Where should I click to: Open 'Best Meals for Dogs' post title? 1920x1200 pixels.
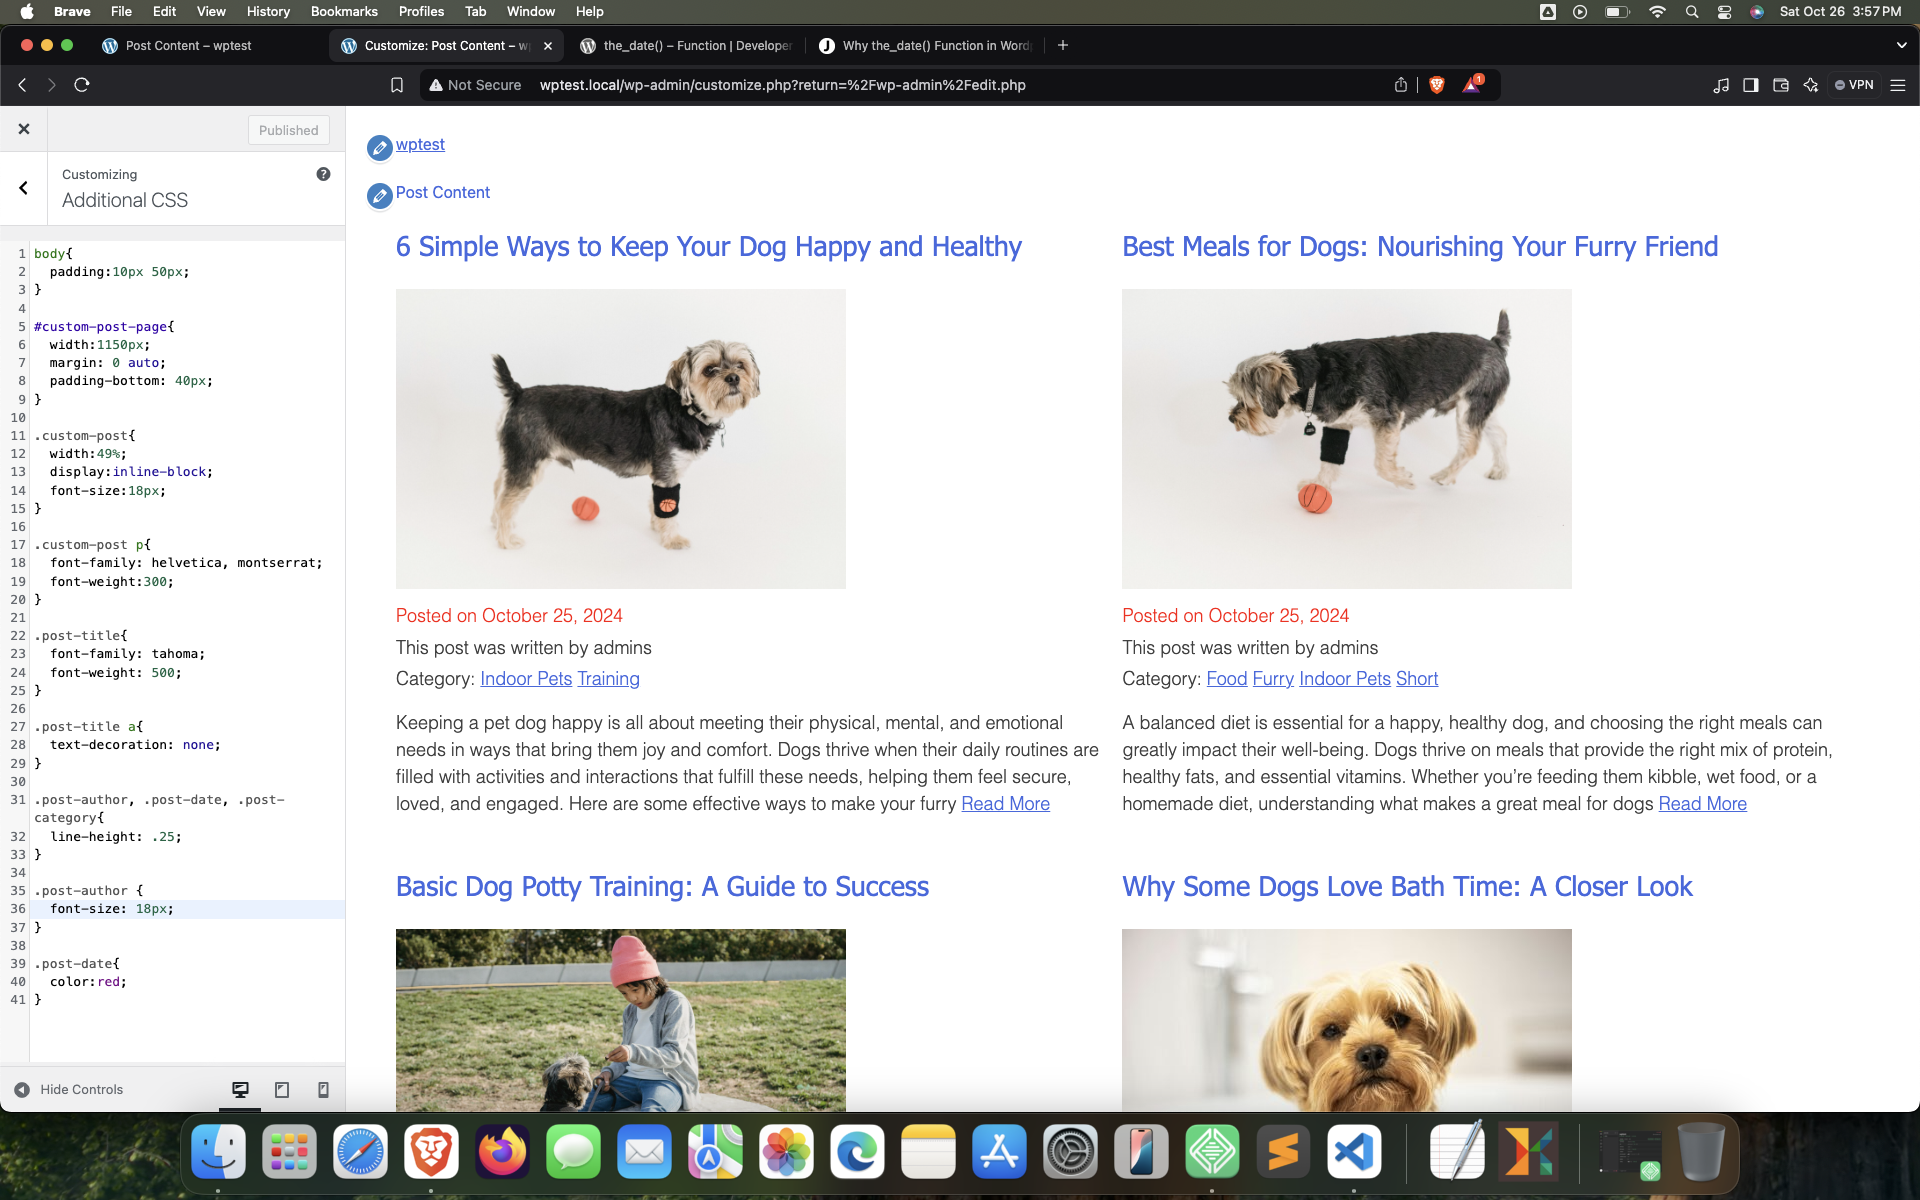point(1420,246)
